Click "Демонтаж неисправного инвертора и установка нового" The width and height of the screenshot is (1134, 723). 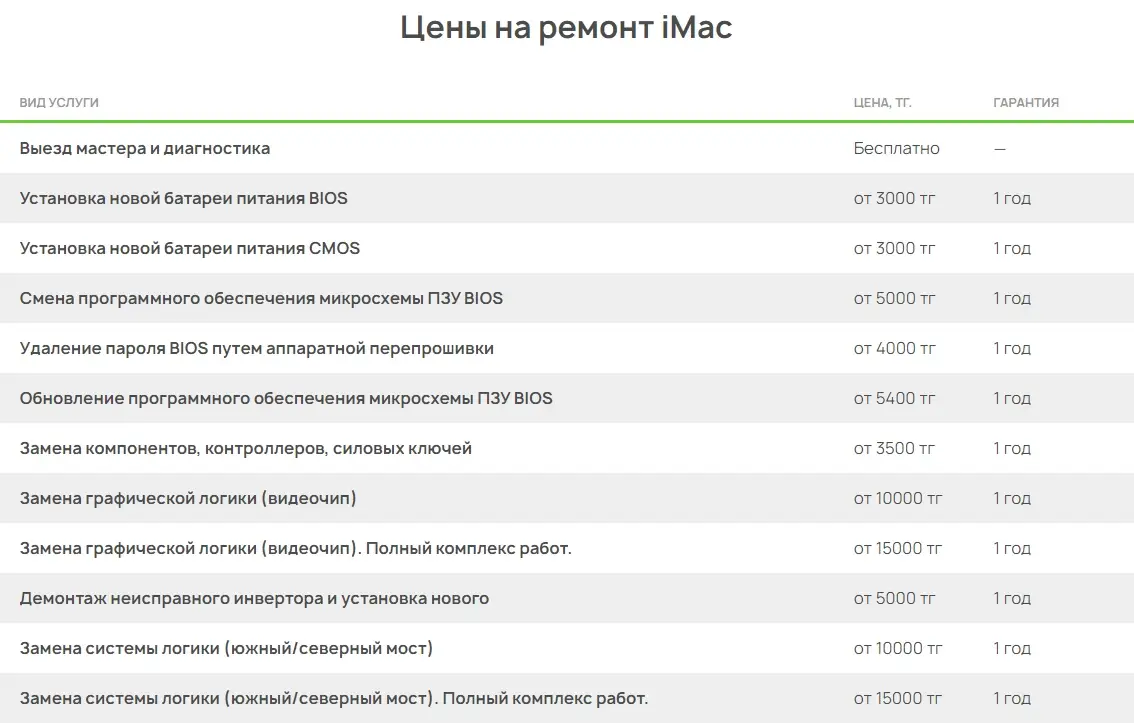254,599
